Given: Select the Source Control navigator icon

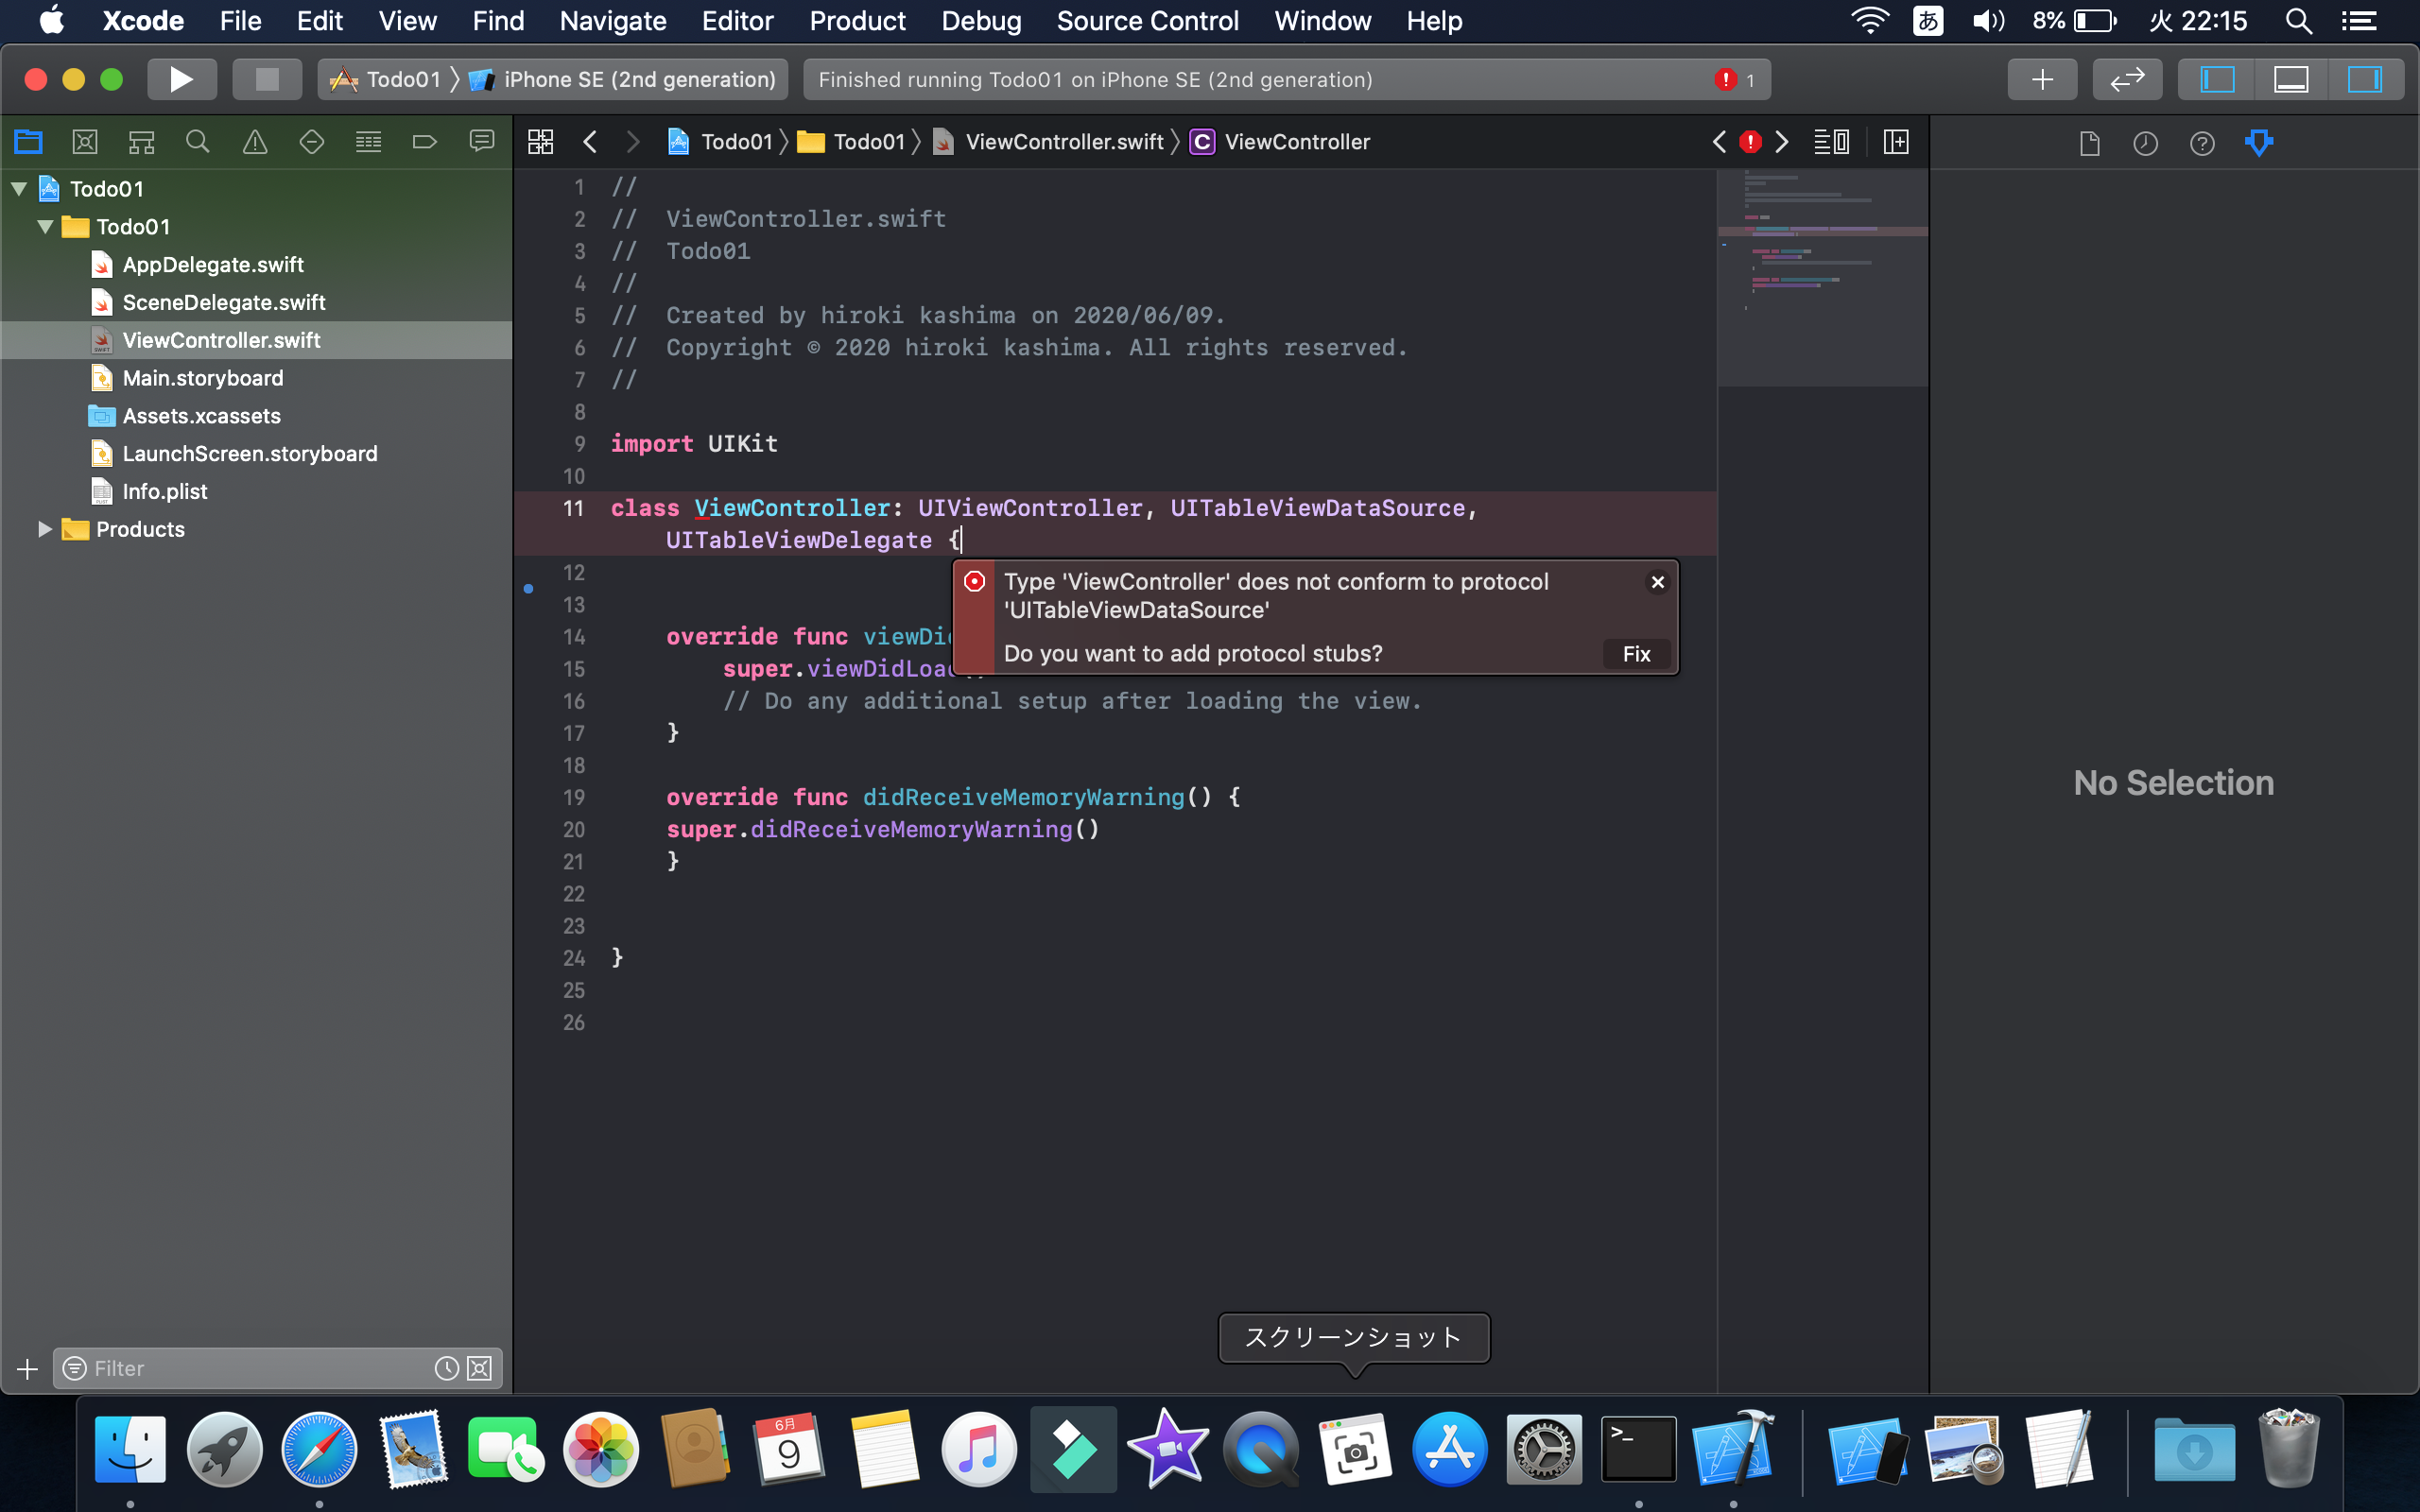Looking at the screenshot, I should [x=85, y=142].
